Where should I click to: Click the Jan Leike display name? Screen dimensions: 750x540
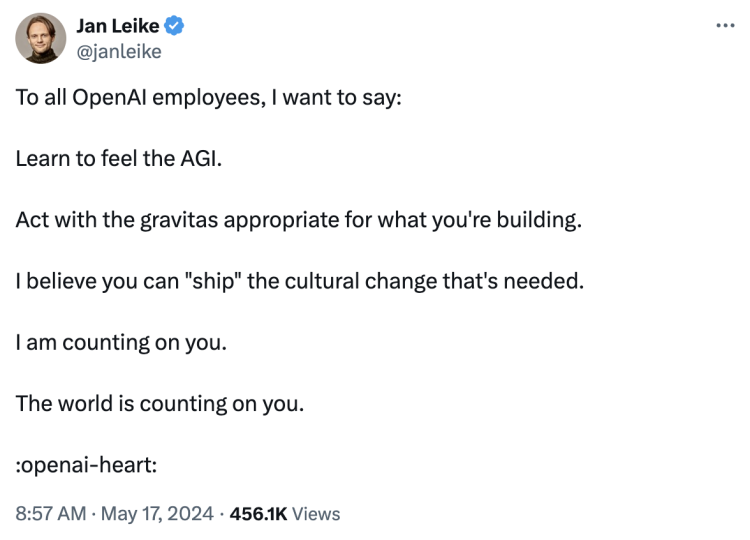point(118,26)
